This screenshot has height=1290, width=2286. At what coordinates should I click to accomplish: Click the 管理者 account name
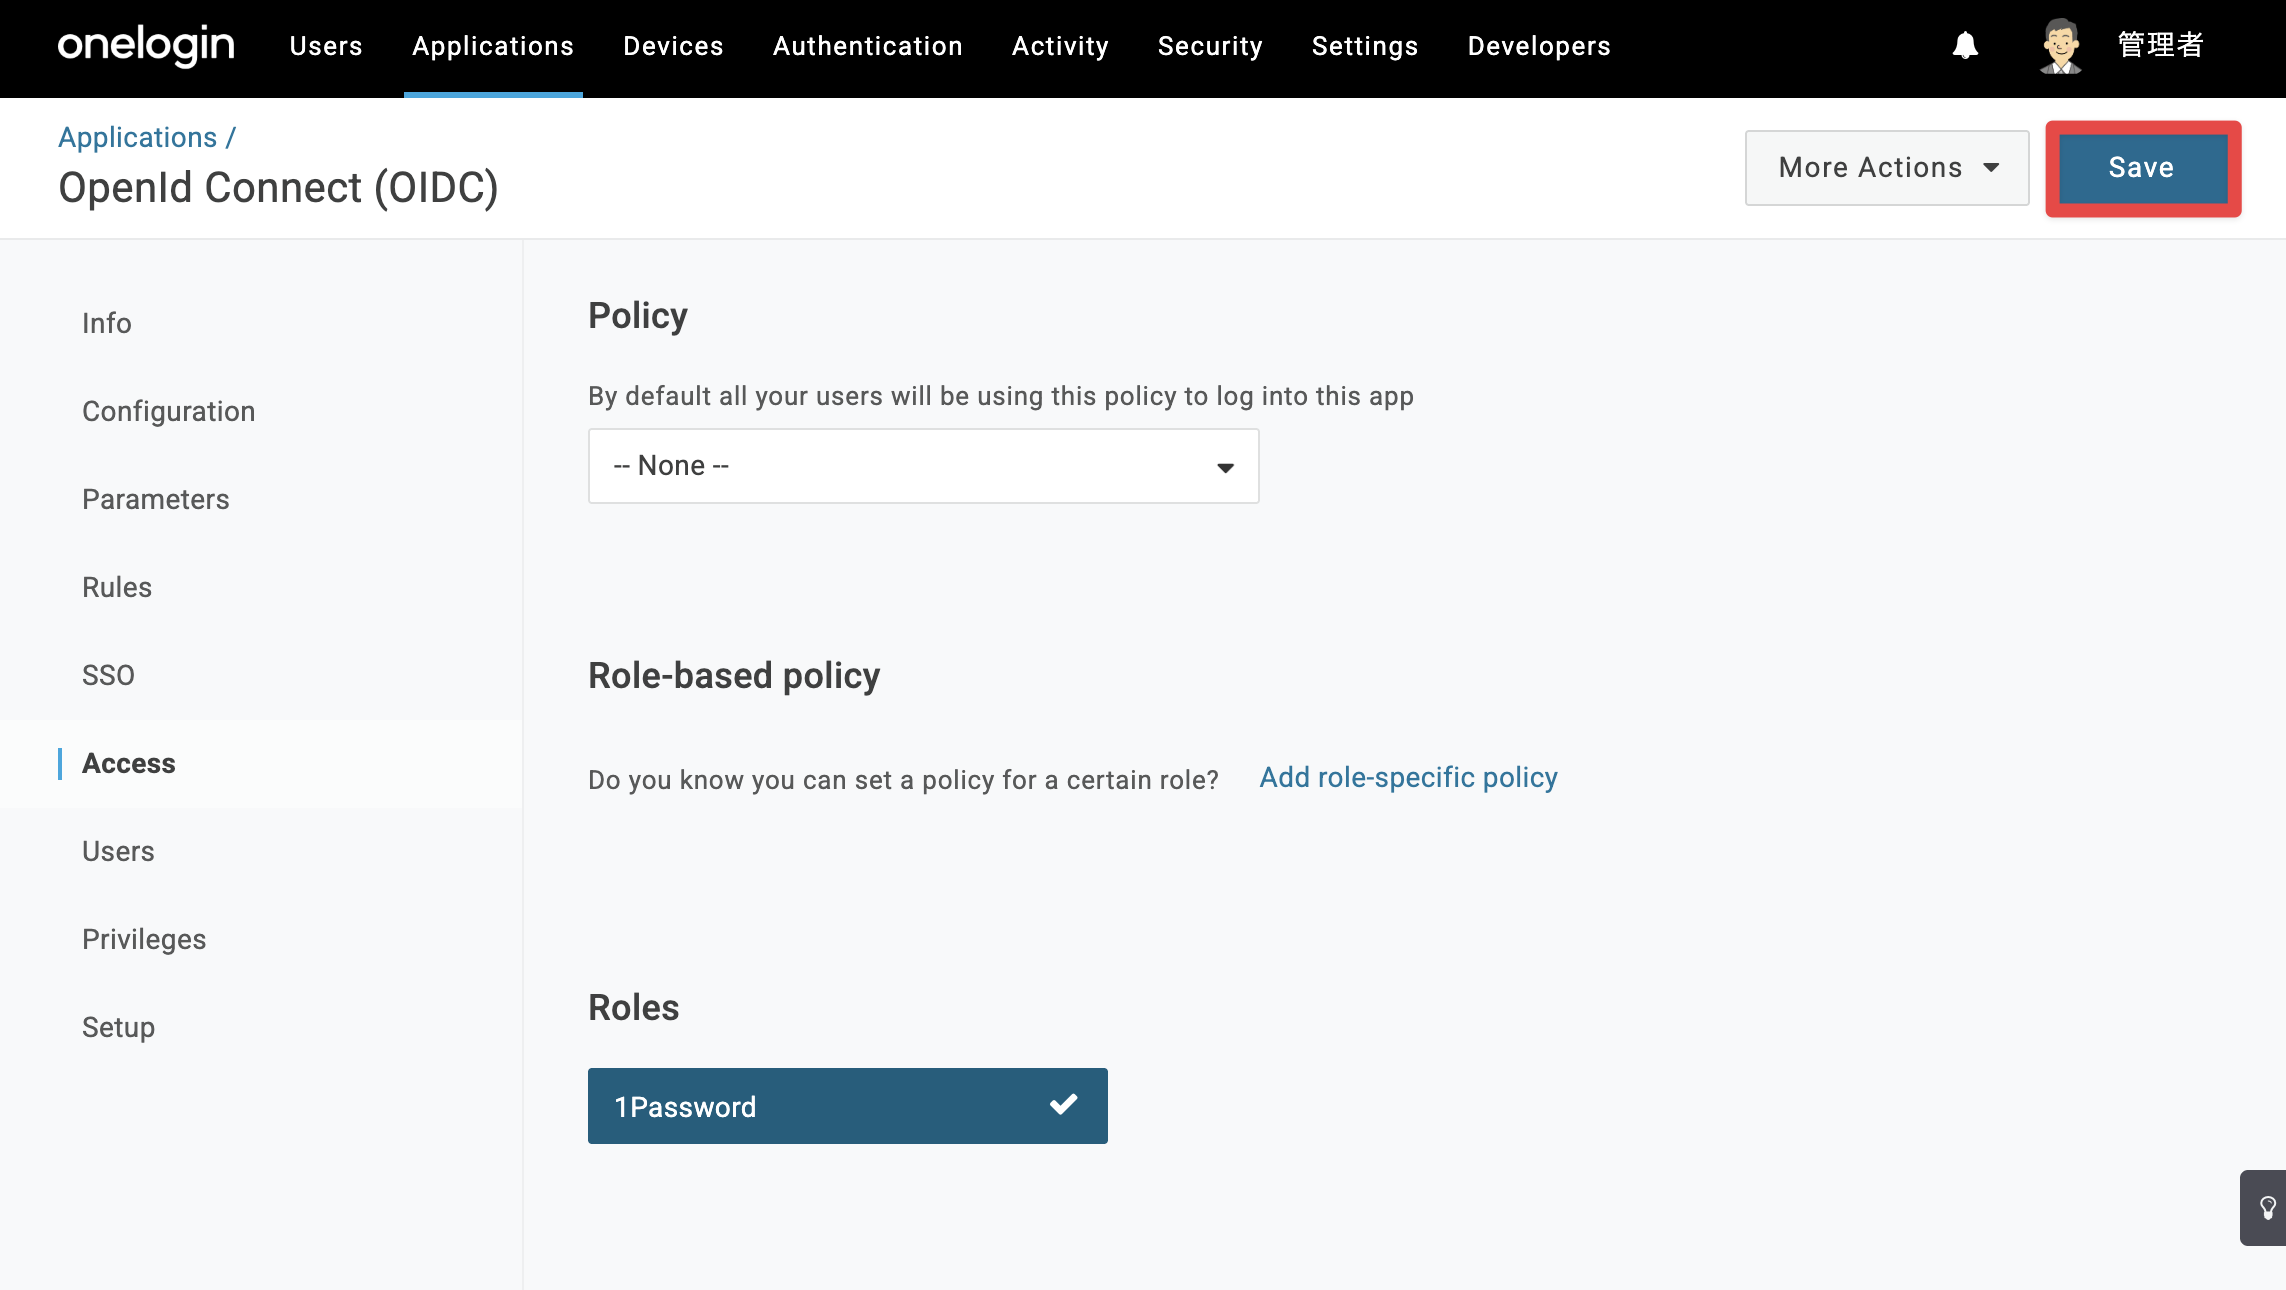(2161, 46)
